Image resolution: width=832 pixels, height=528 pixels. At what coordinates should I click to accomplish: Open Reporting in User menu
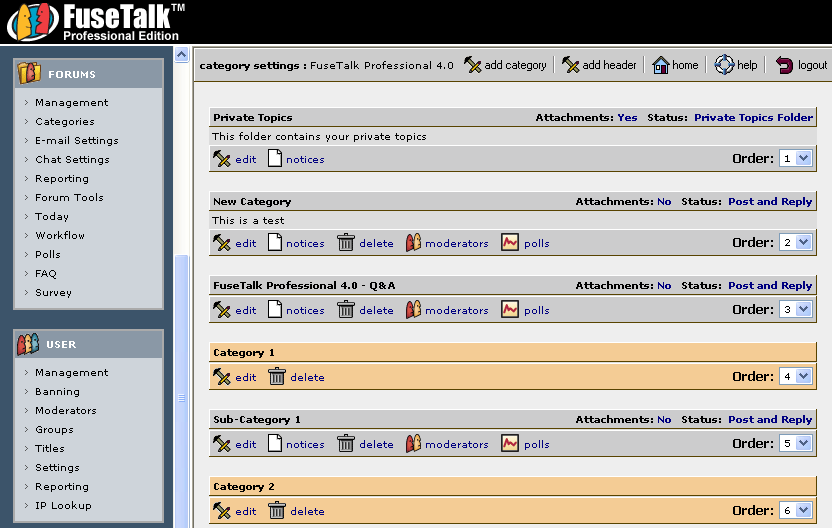[x=62, y=487]
